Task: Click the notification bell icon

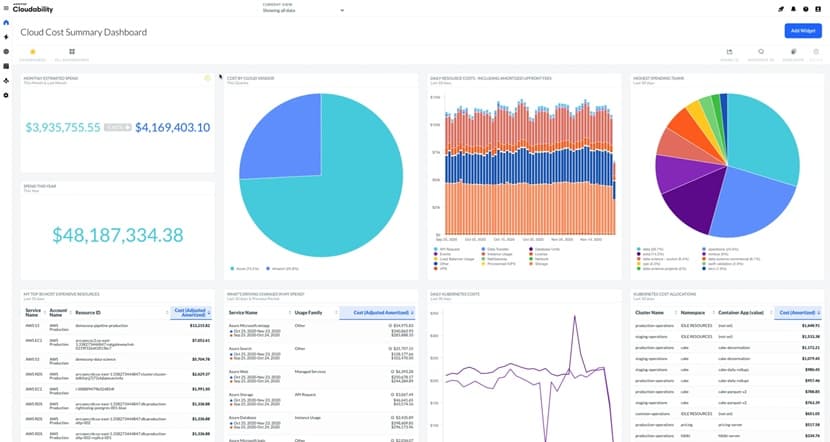Action: pos(793,9)
